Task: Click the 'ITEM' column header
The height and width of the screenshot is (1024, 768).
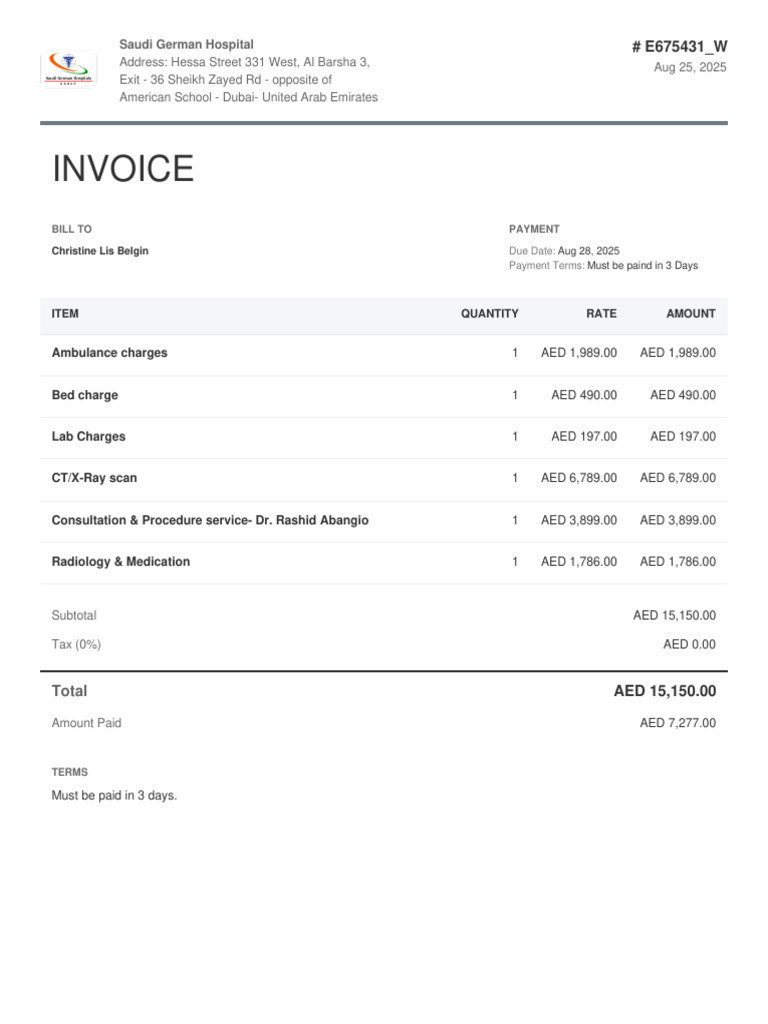Action: point(65,313)
